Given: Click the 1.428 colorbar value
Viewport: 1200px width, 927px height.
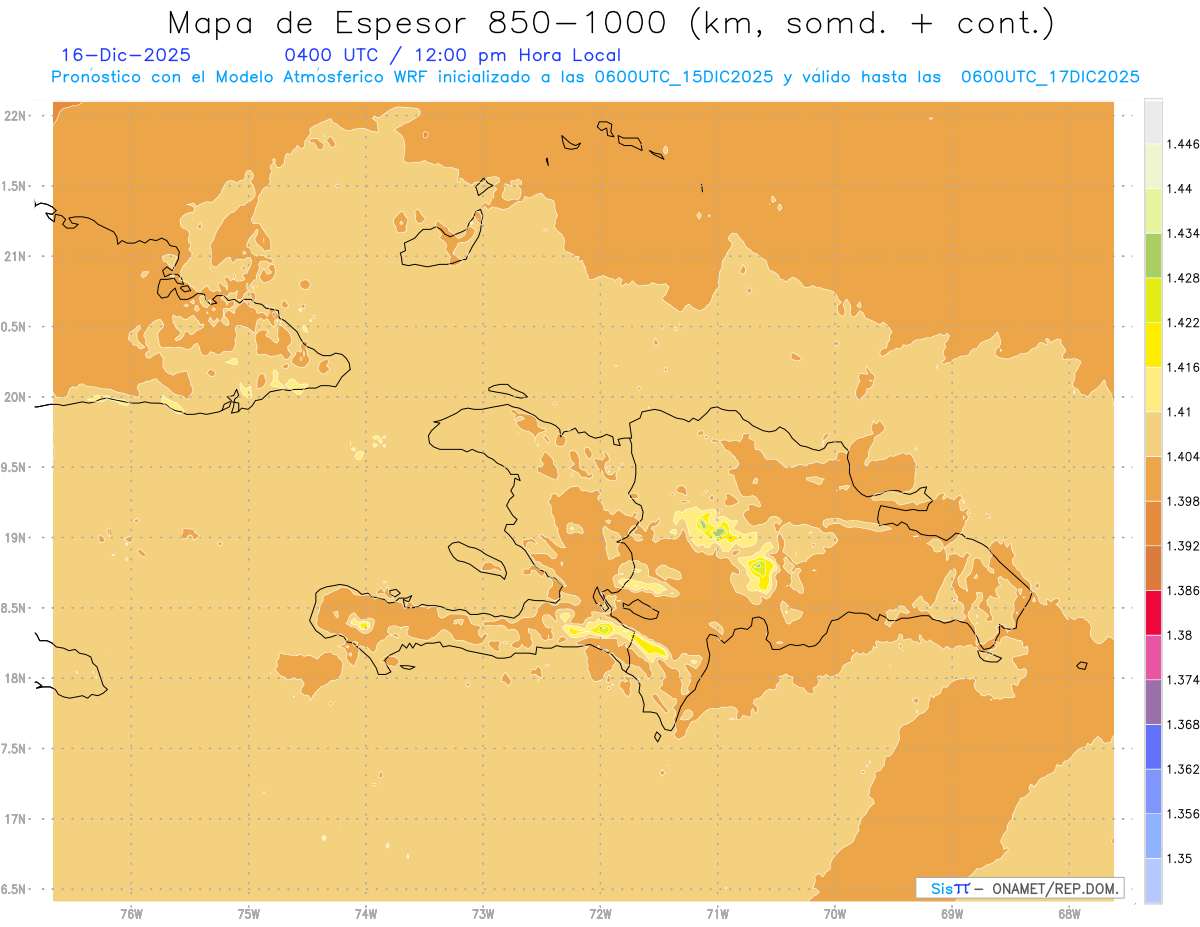Looking at the screenshot, I should [1182, 278].
